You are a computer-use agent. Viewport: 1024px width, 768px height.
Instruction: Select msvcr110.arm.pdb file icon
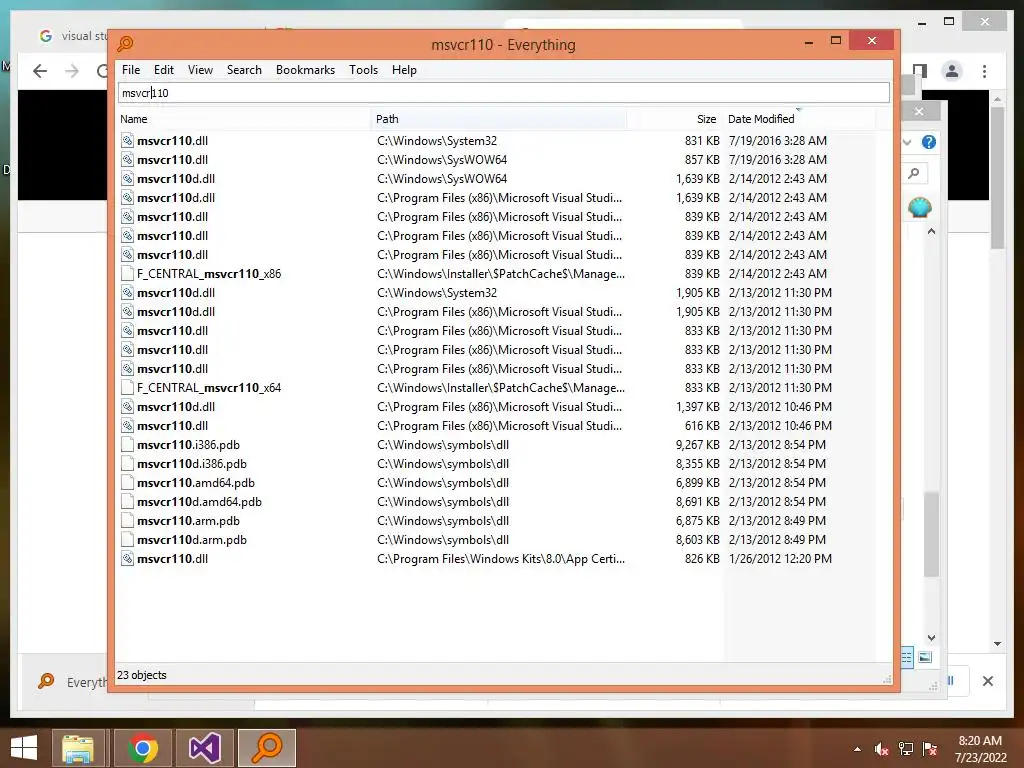point(127,520)
